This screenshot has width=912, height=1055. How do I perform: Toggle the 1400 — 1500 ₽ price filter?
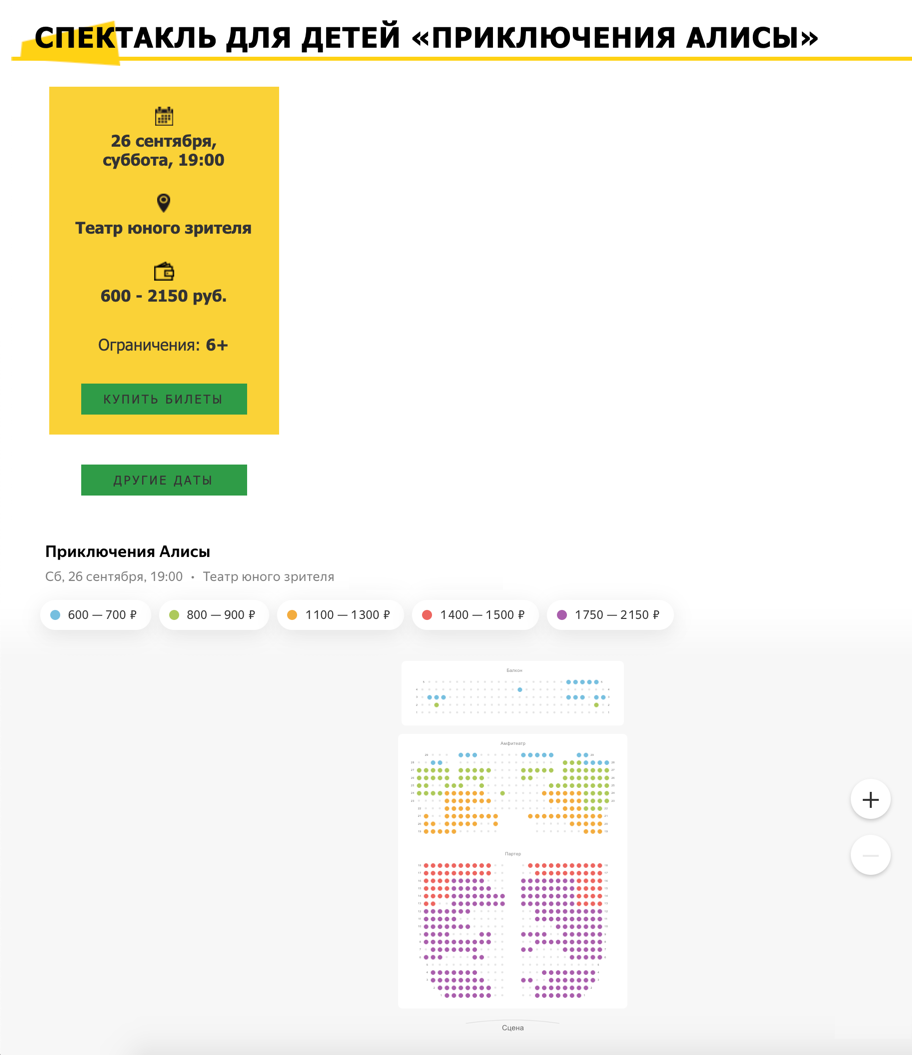(x=474, y=615)
